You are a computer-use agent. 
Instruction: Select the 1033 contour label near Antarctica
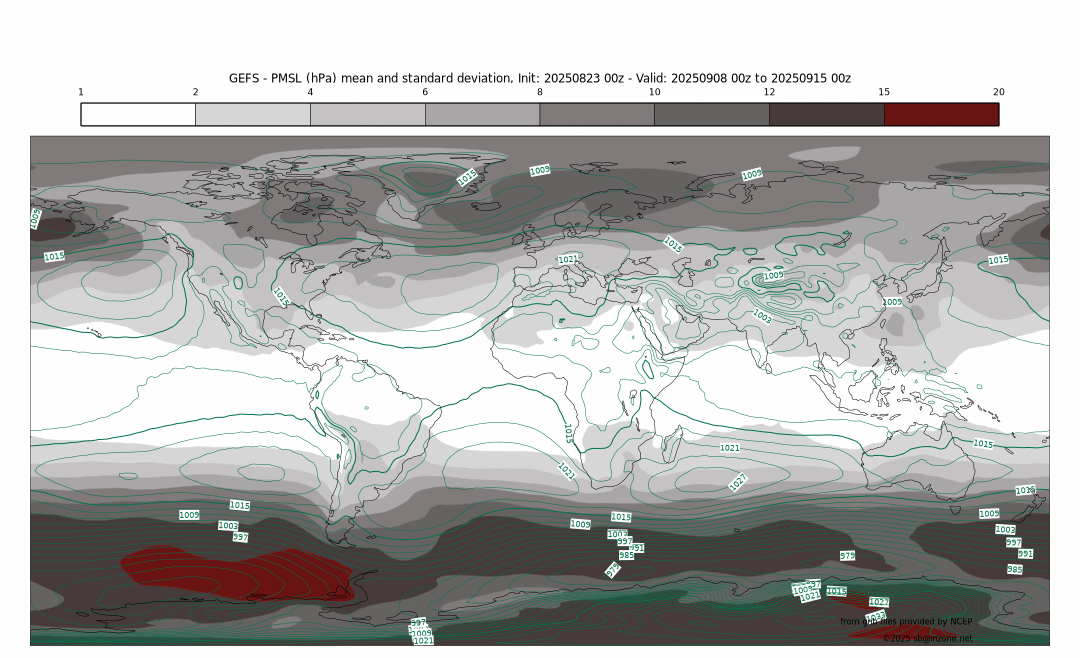(x=877, y=616)
